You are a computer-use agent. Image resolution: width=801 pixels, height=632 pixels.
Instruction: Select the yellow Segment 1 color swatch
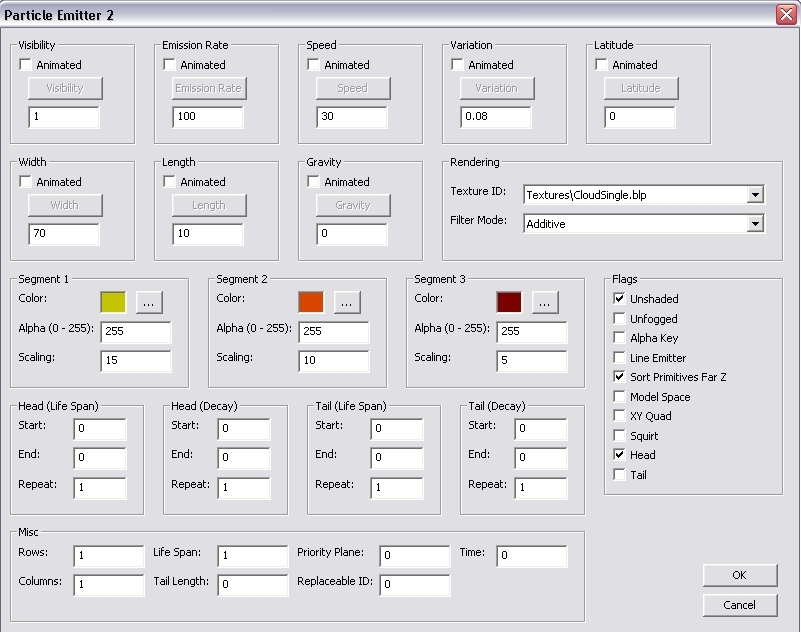113,302
